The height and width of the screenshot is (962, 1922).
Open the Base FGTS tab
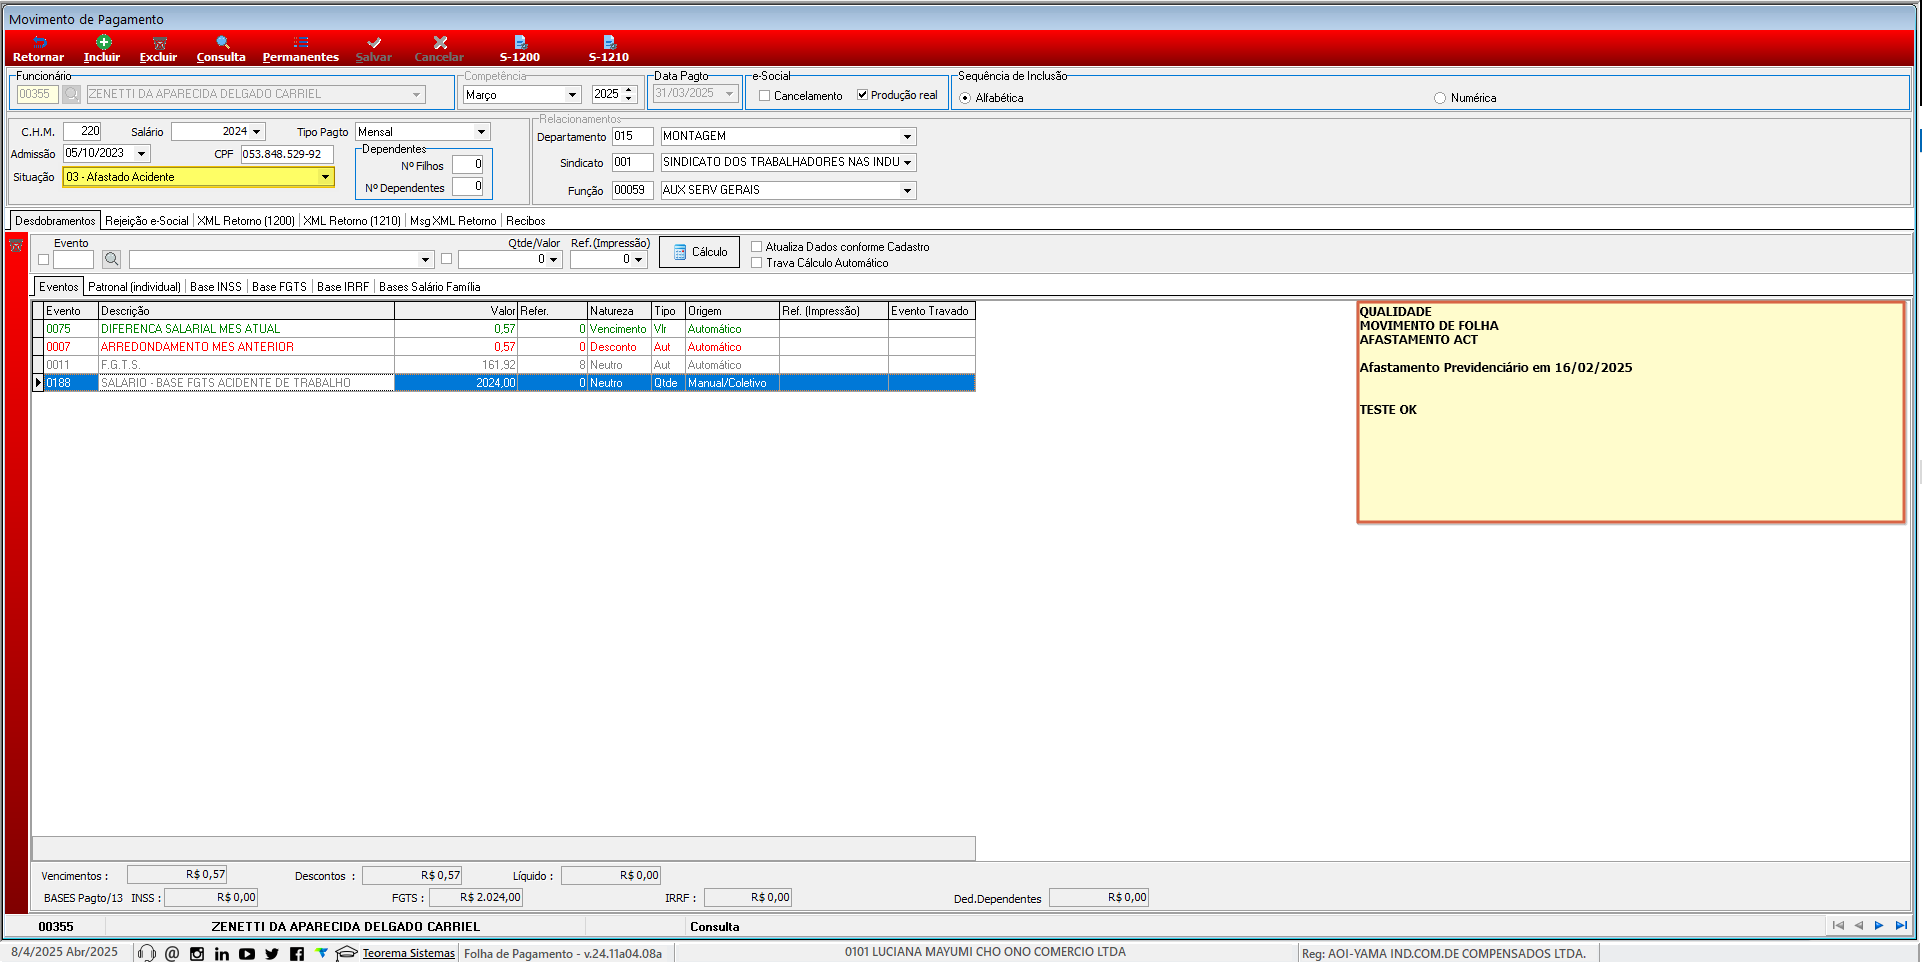click(280, 287)
